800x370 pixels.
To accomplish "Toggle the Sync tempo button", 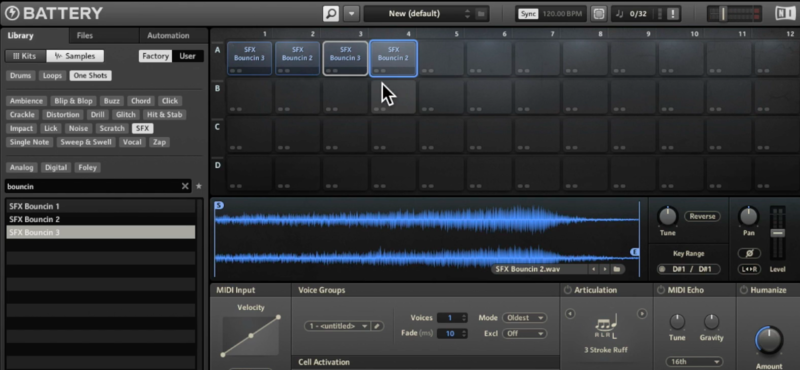I will 528,14.
